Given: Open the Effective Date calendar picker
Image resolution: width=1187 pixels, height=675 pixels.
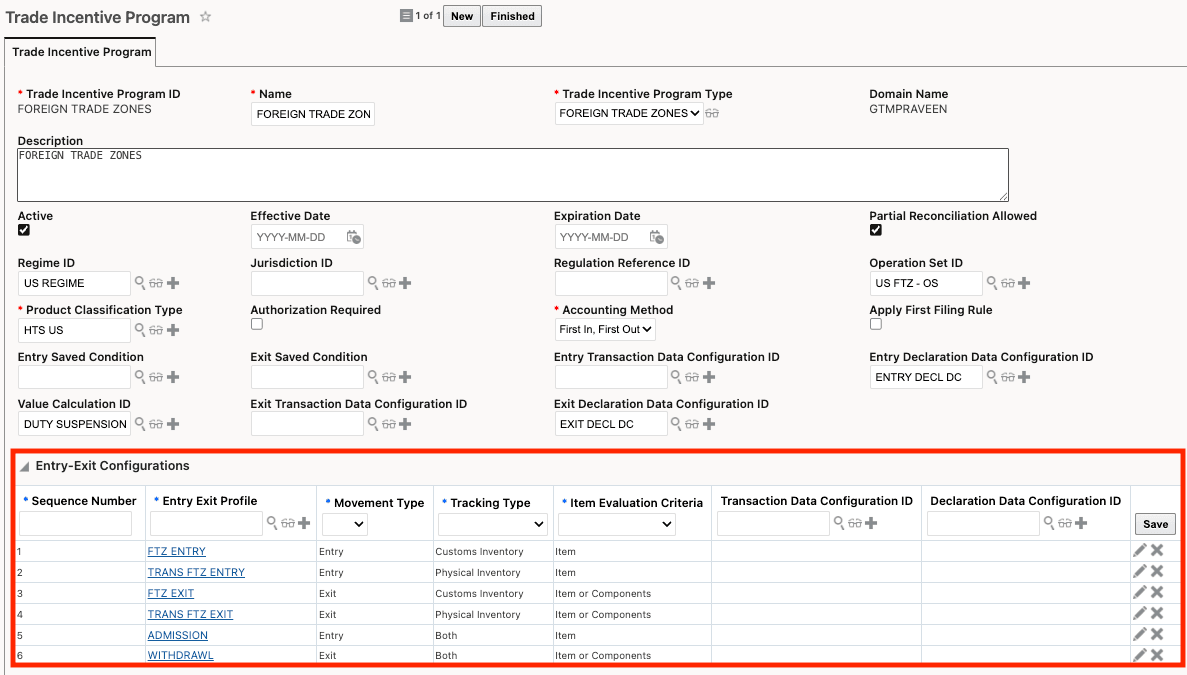Looking at the screenshot, I should coord(354,237).
